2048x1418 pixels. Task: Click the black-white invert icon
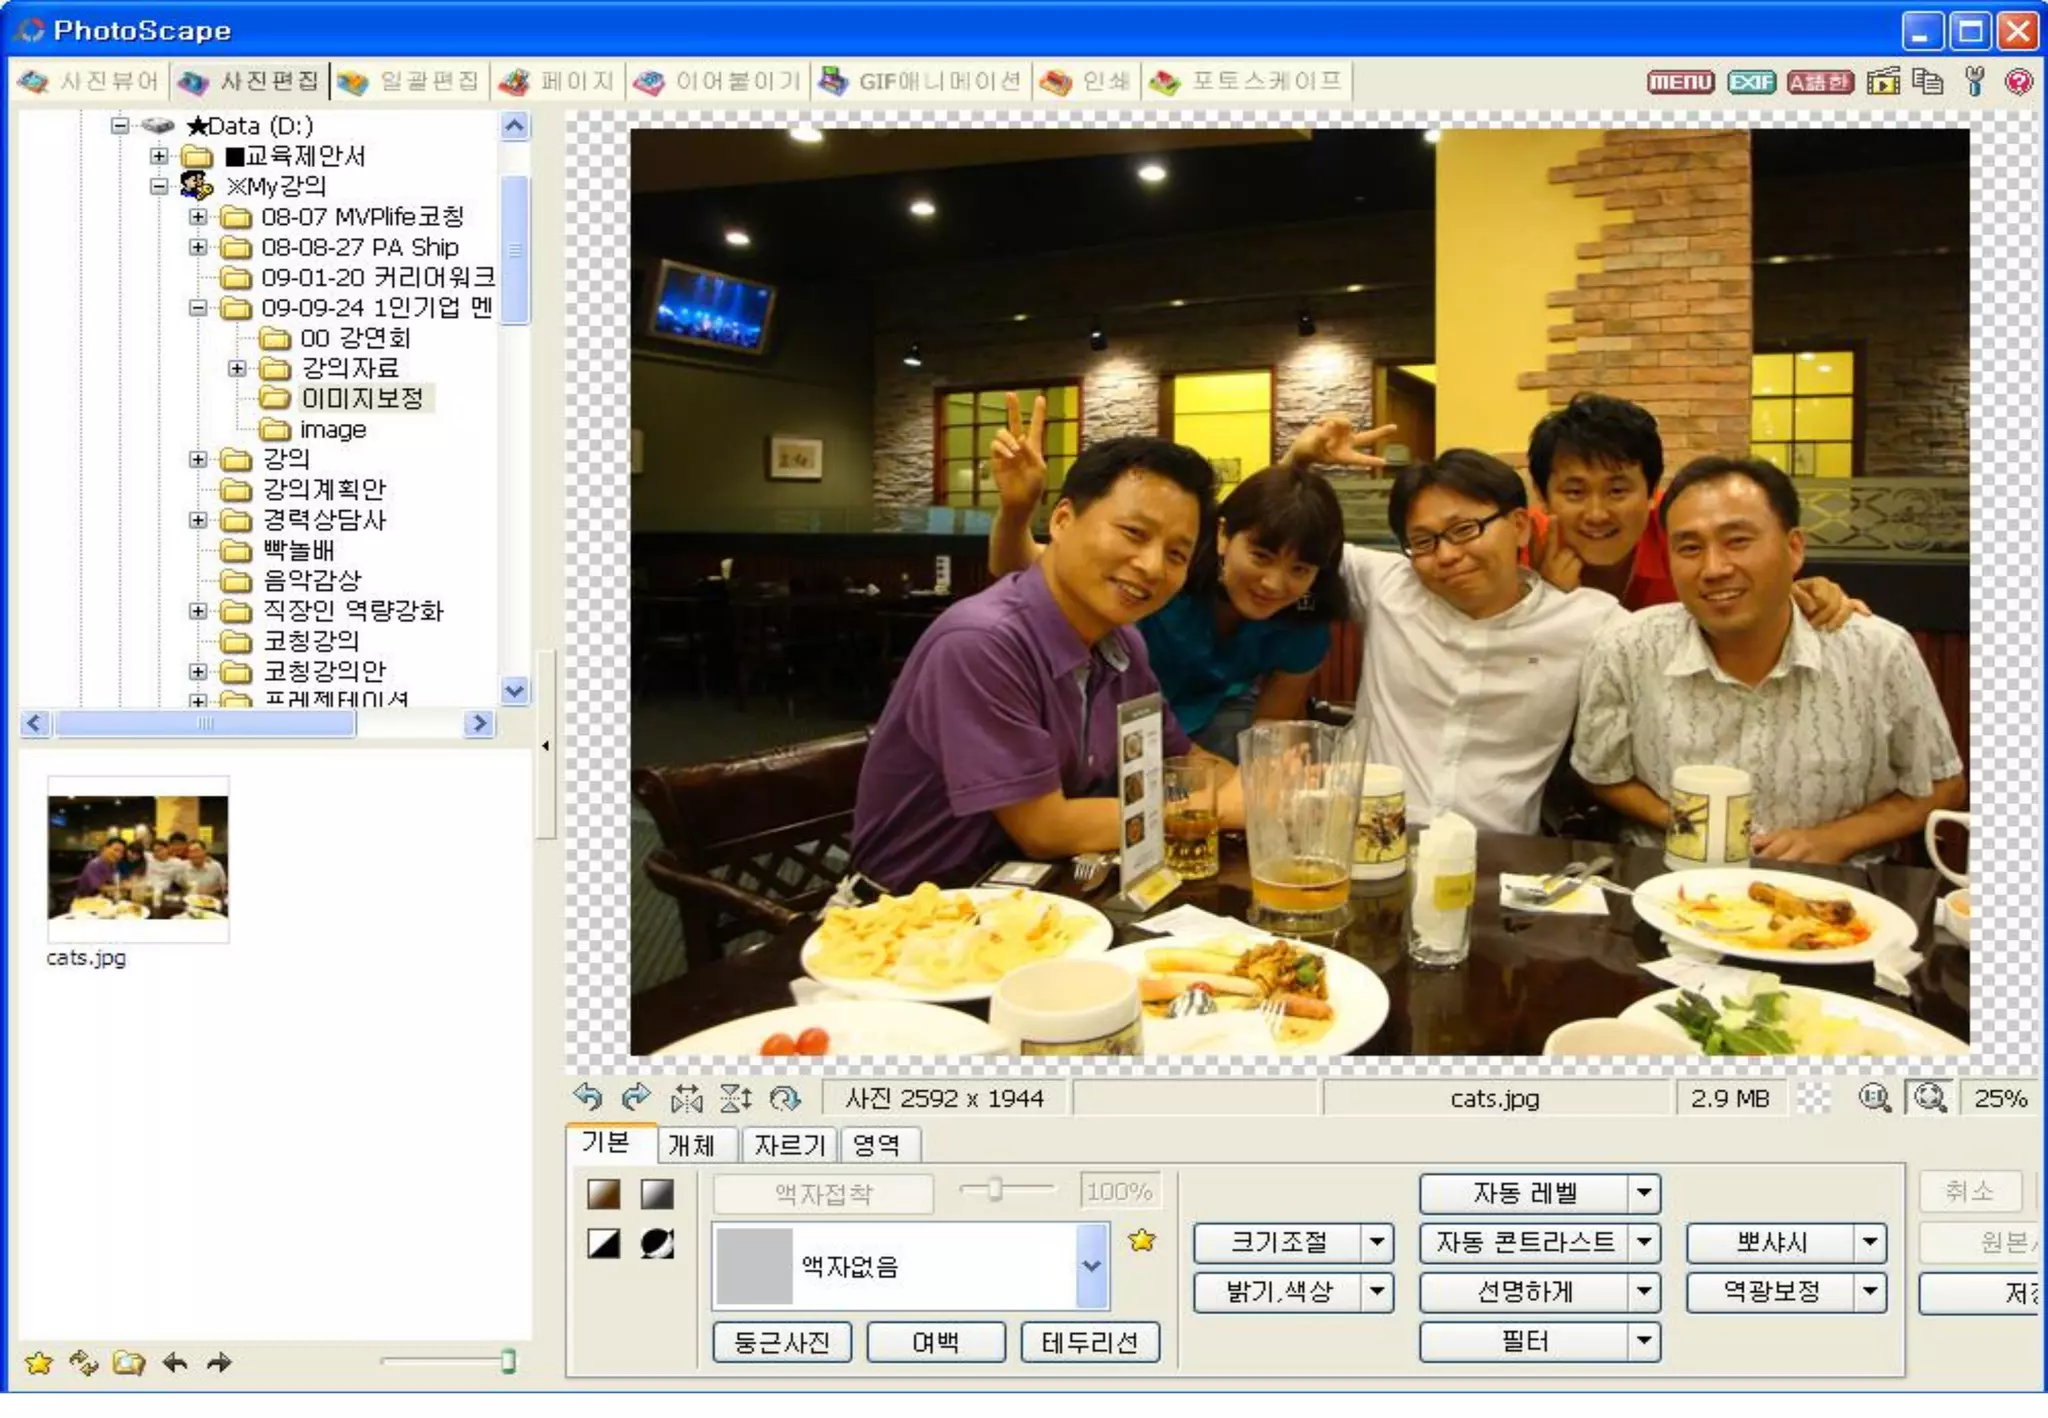(x=604, y=1243)
